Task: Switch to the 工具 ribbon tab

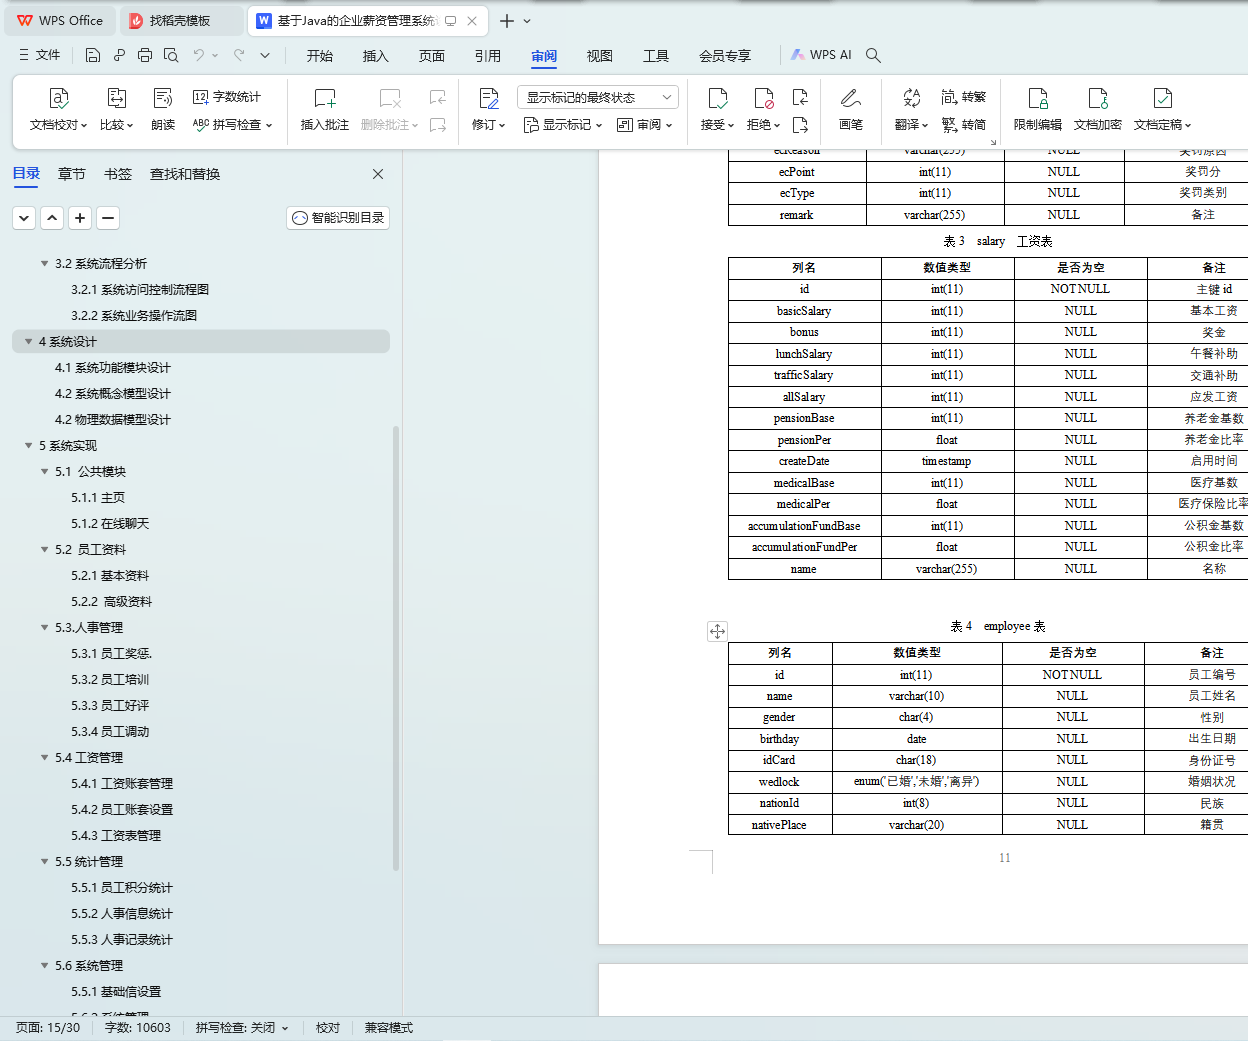Action: (656, 56)
